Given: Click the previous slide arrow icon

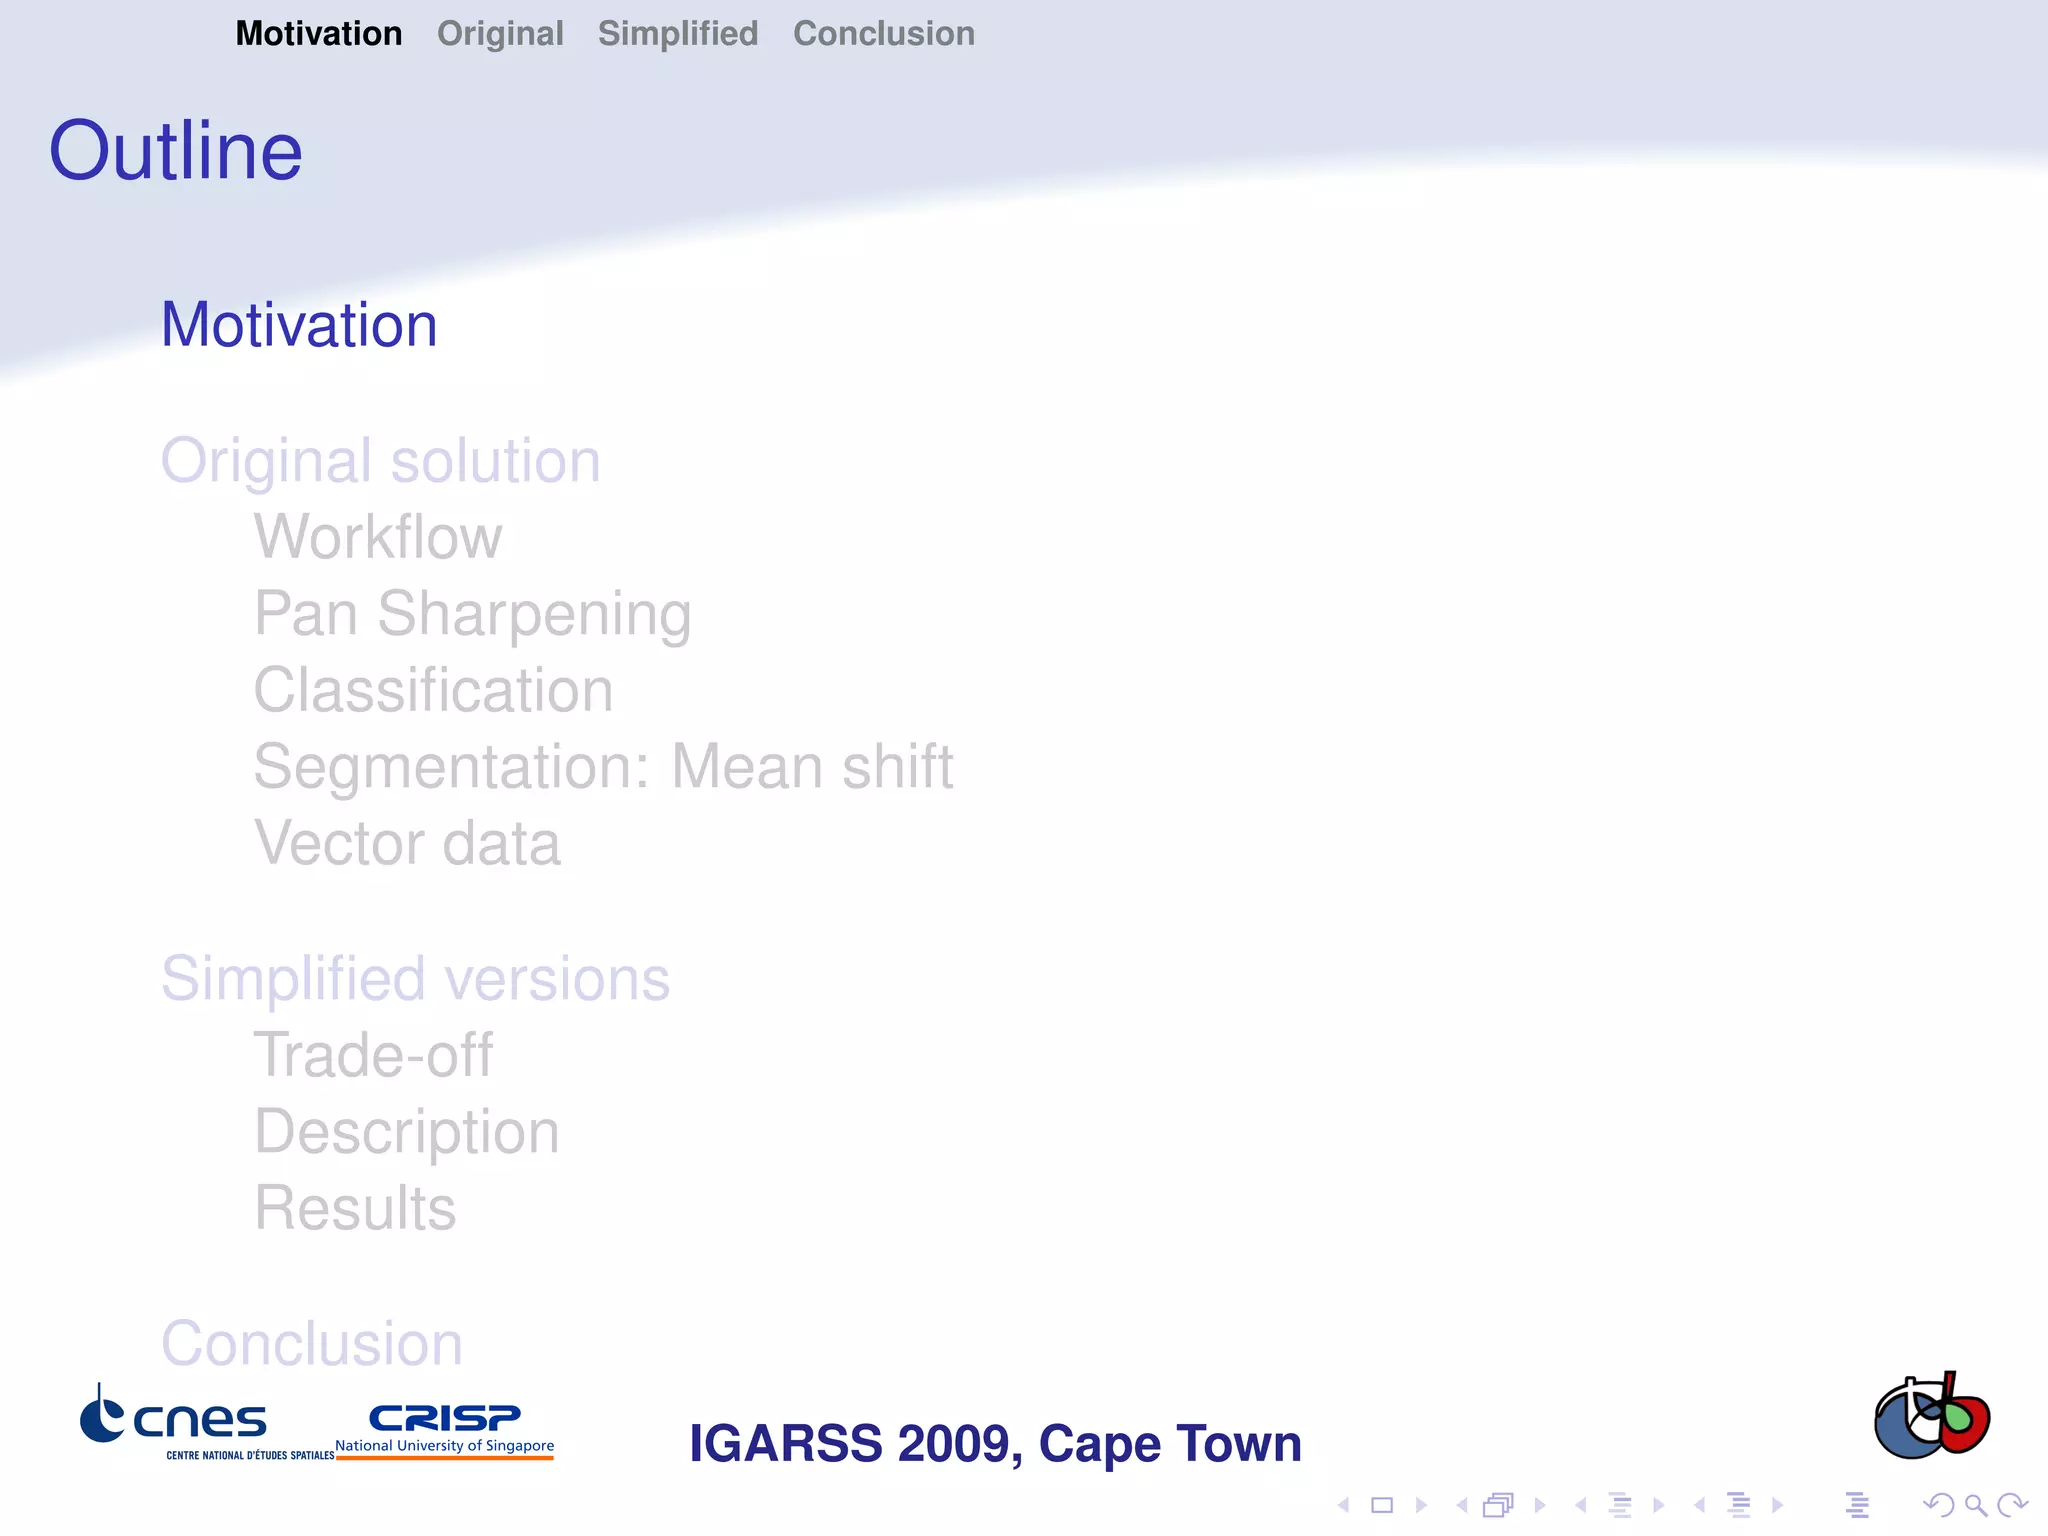Looking at the screenshot, I should 1344,1505.
